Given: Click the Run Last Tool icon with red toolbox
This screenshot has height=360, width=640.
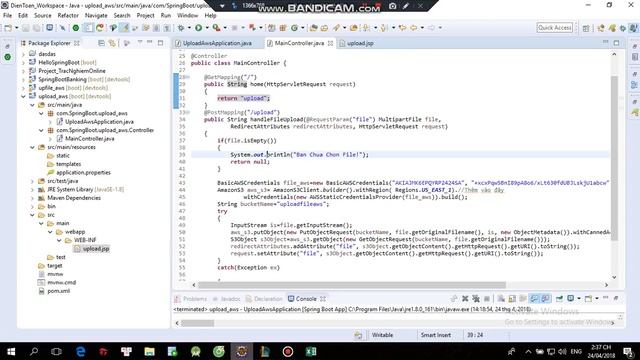Looking at the screenshot, I should 216,28.
